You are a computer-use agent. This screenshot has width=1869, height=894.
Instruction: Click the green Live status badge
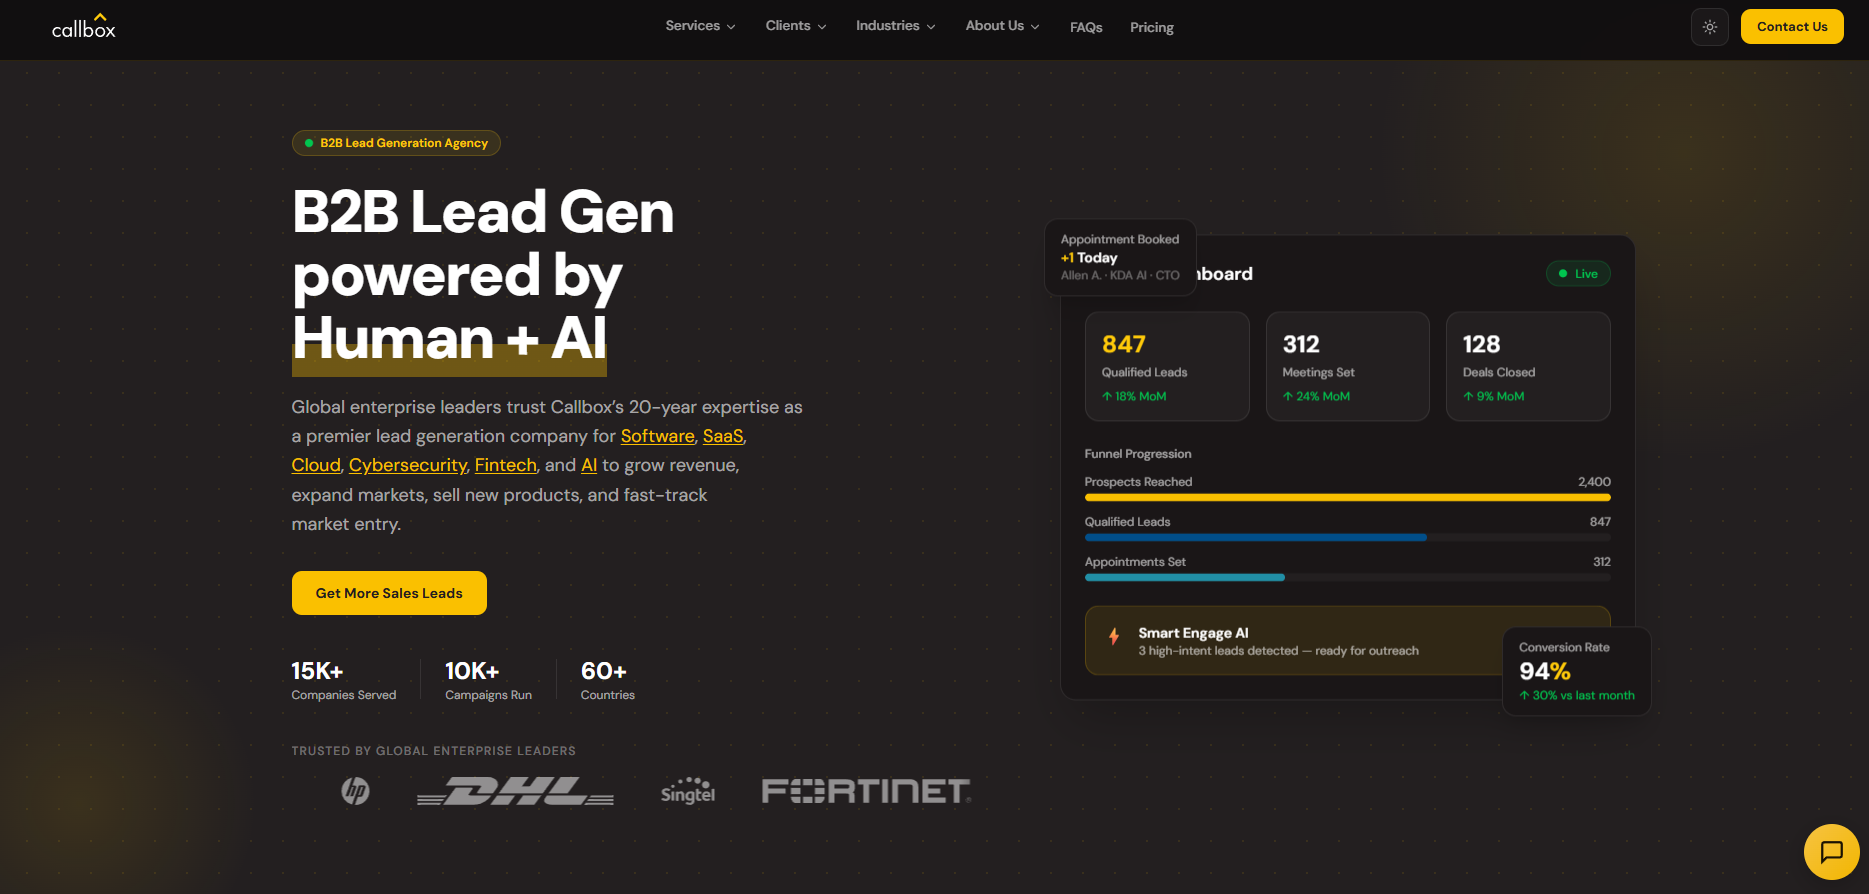coord(1578,274)
